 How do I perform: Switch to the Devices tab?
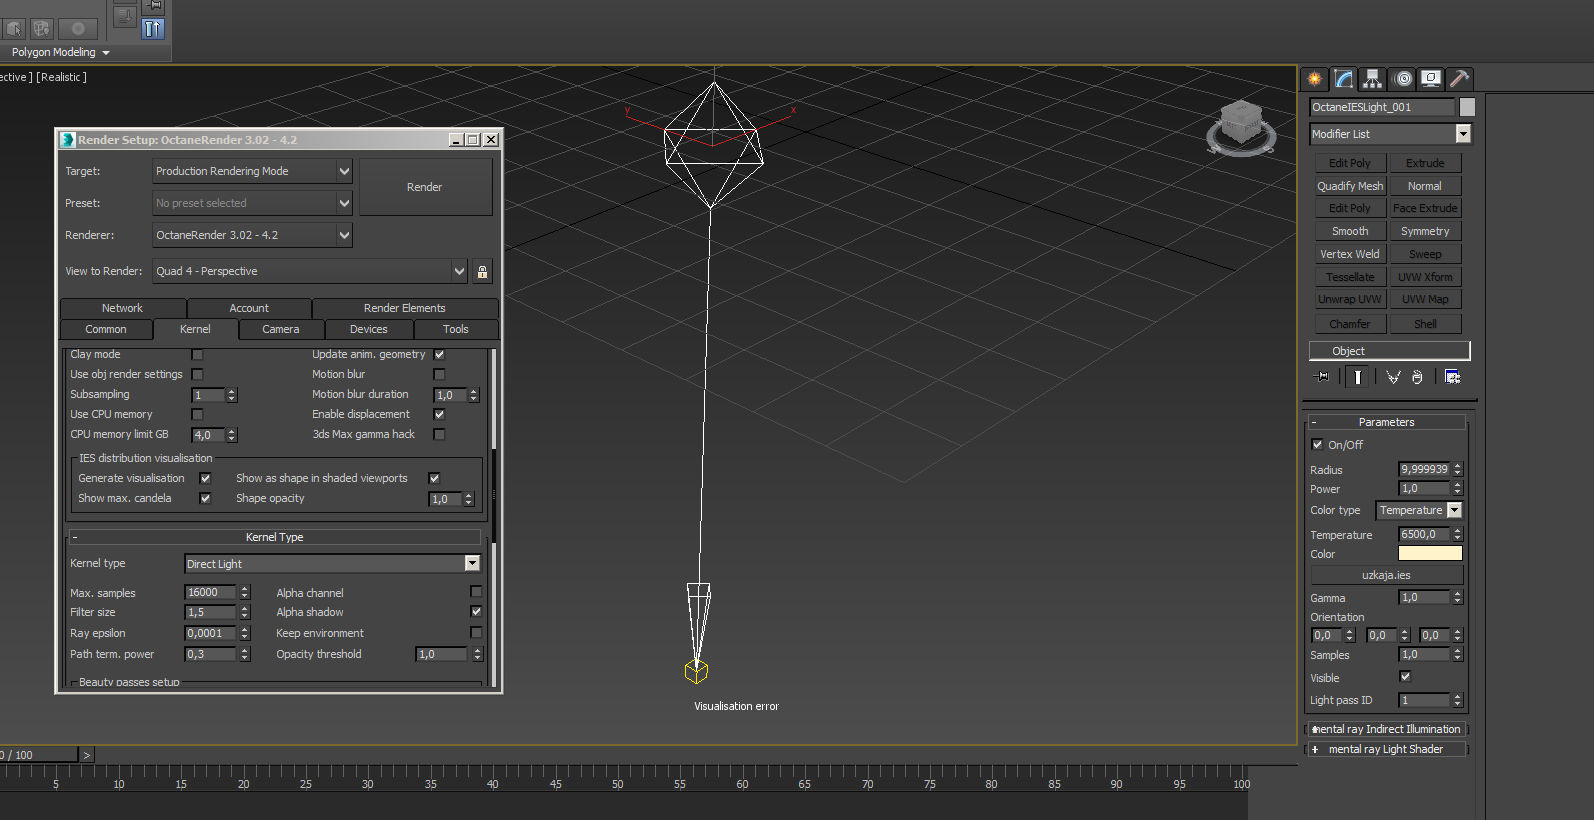click(x=369, y=329)
